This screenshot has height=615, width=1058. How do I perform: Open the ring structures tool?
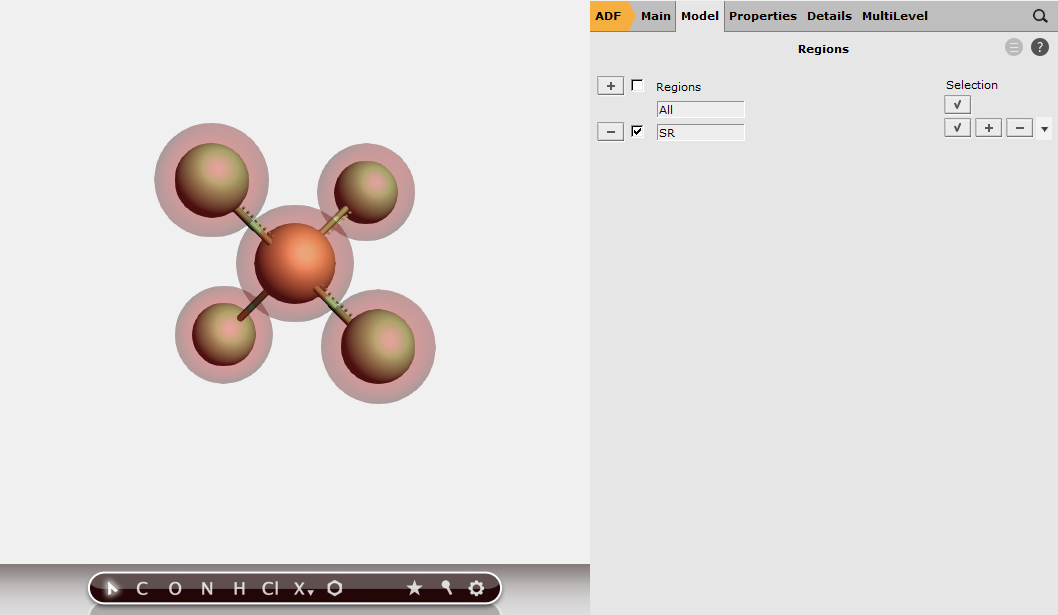(x=334, y=588)
